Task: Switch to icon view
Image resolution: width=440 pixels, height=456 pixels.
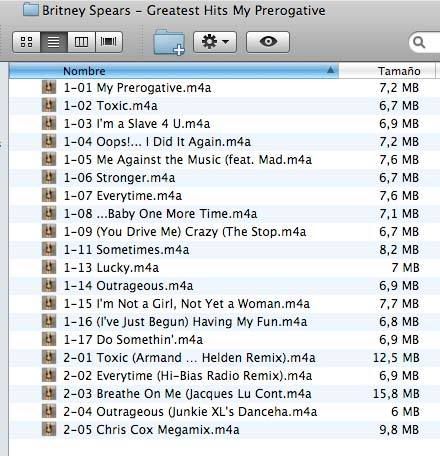Action: [x=26, y=42]
